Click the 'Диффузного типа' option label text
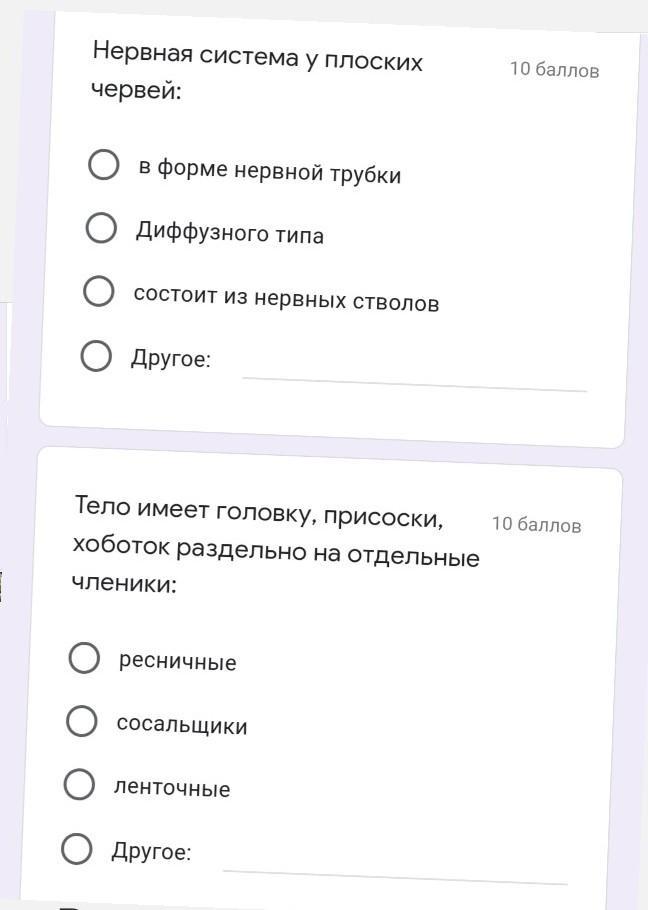This screenshot has height=910, width=648. click(x=229, y=235)
